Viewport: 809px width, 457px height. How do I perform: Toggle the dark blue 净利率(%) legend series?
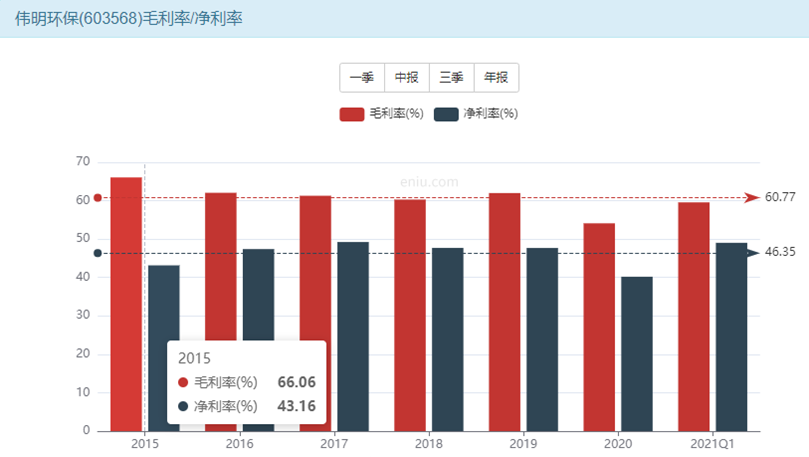click(x=476, y=114)
